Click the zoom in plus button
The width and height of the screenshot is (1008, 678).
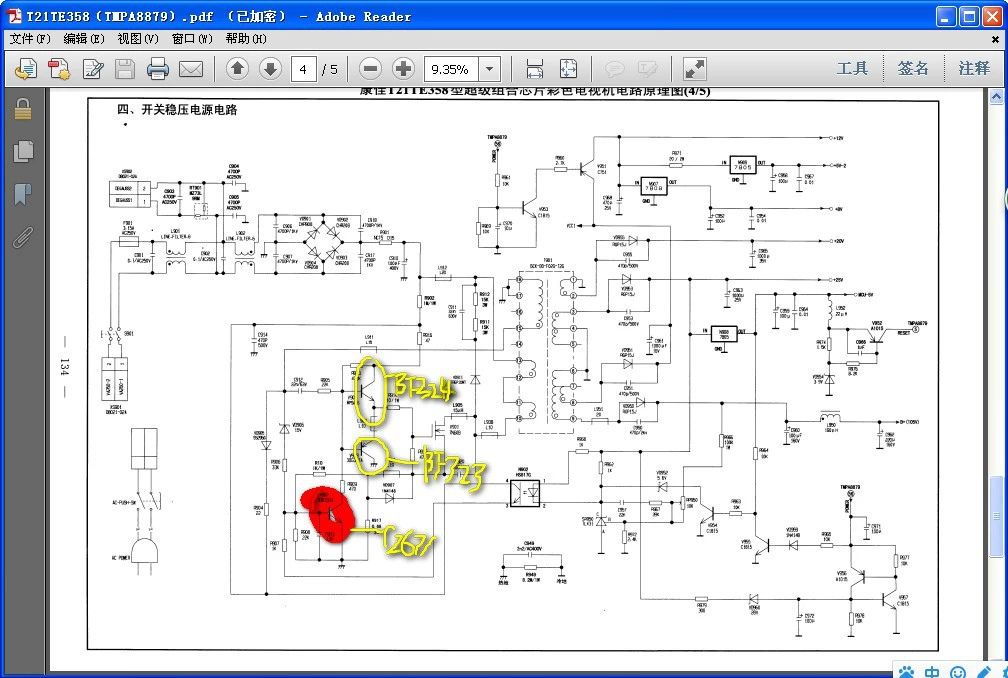pyautogui.click(x=403, y=68)
